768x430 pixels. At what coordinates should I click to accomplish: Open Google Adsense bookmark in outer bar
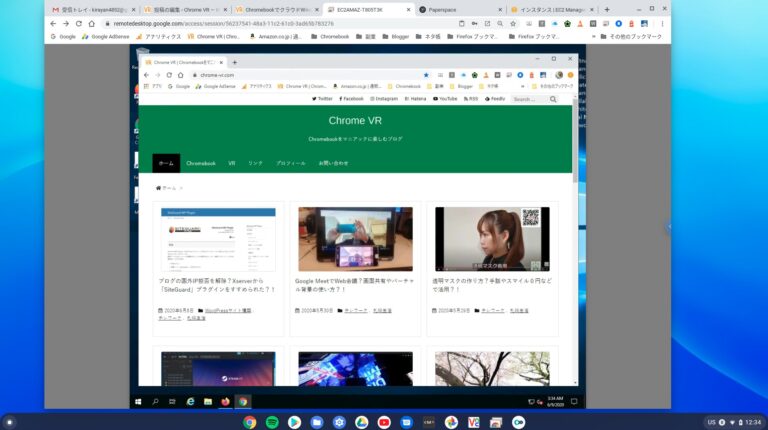[x=105, y=37]
